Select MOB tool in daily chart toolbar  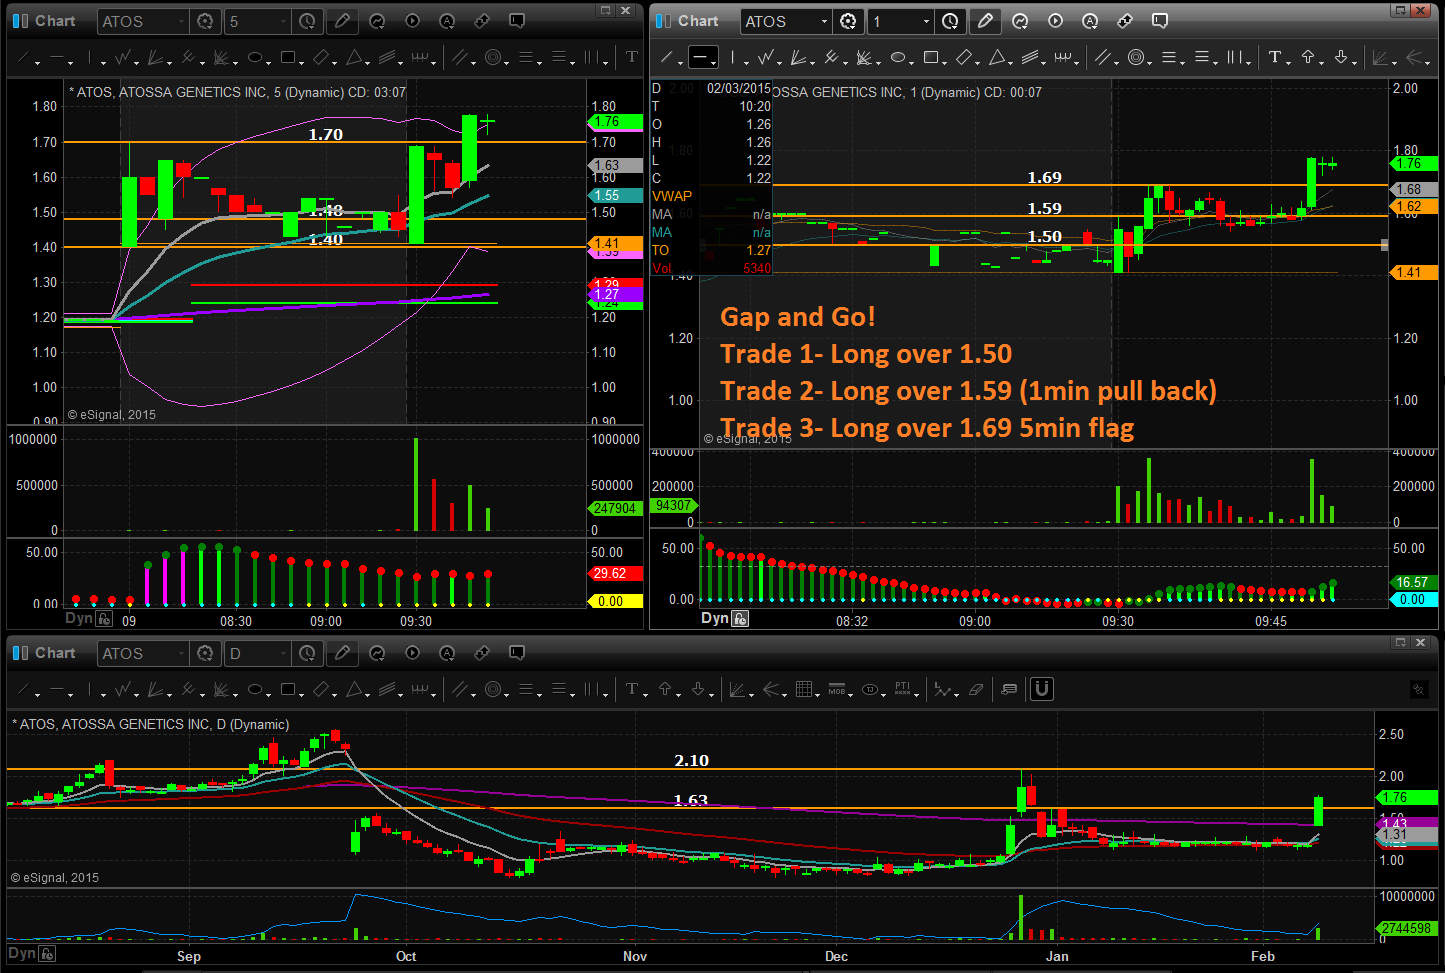click(x=837, y=689)
